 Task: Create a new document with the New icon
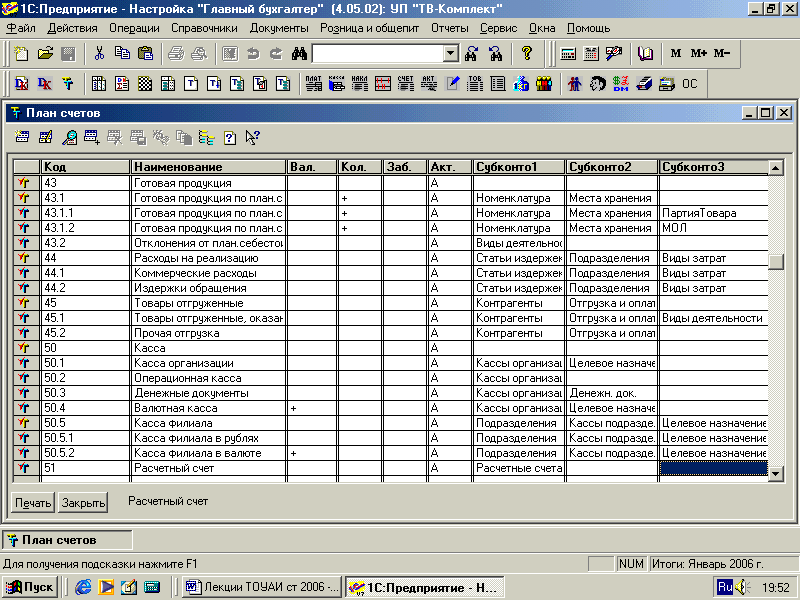(21, 54)
